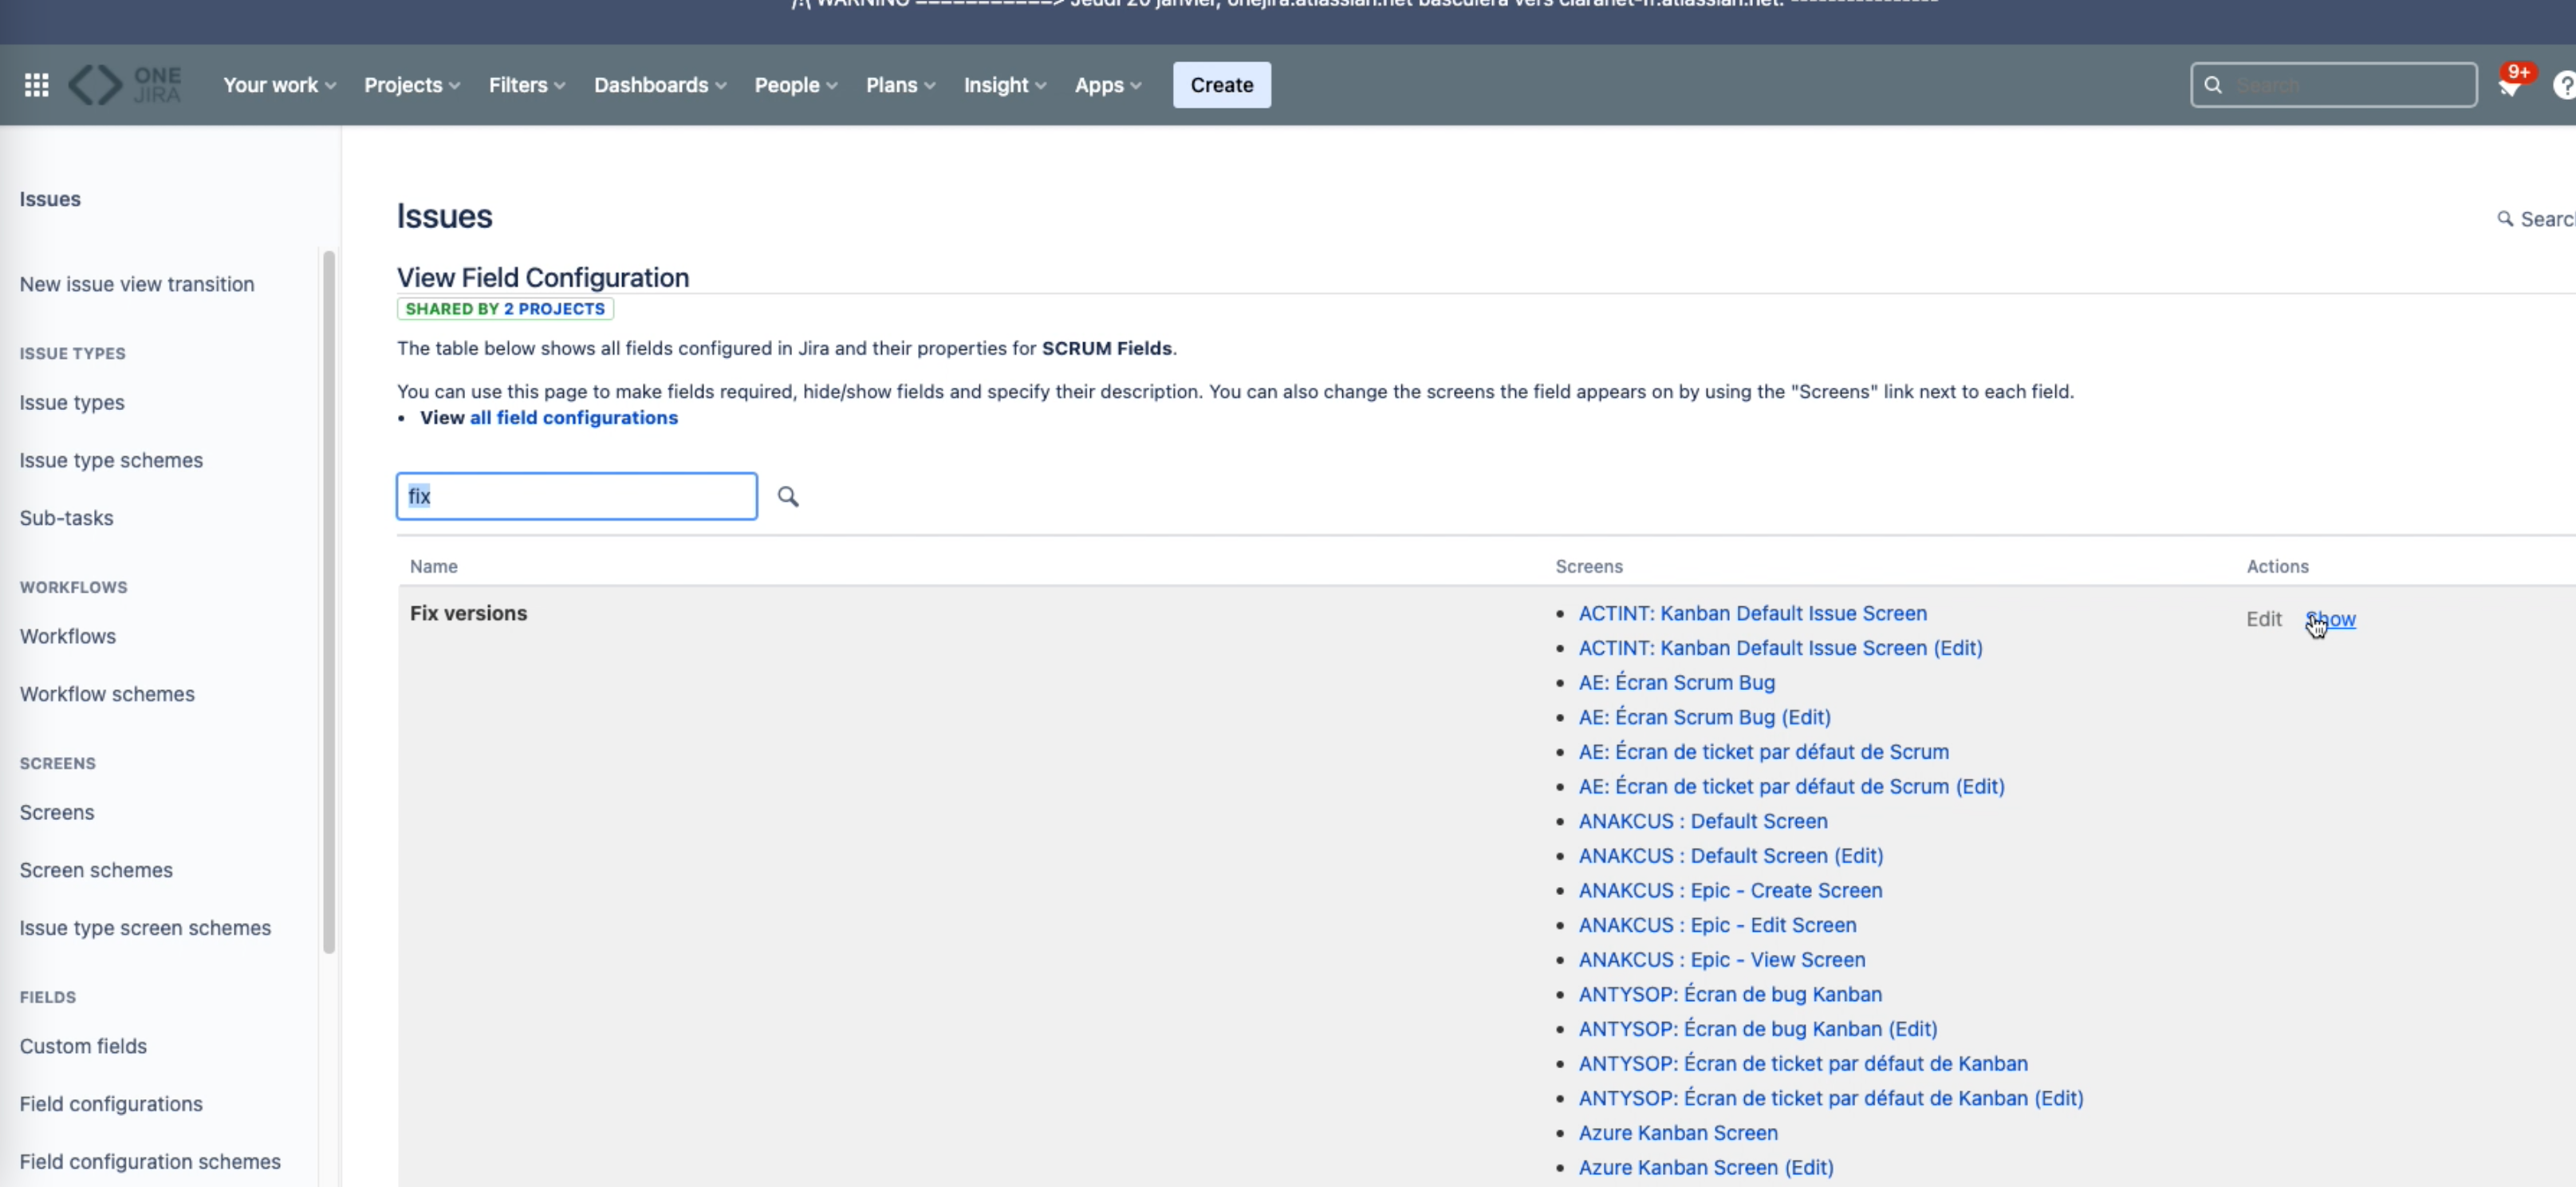Viewport: 2576px width, 1187px height.
Task: Click the field filter input containing fix
Action: [x=576, y=496]
